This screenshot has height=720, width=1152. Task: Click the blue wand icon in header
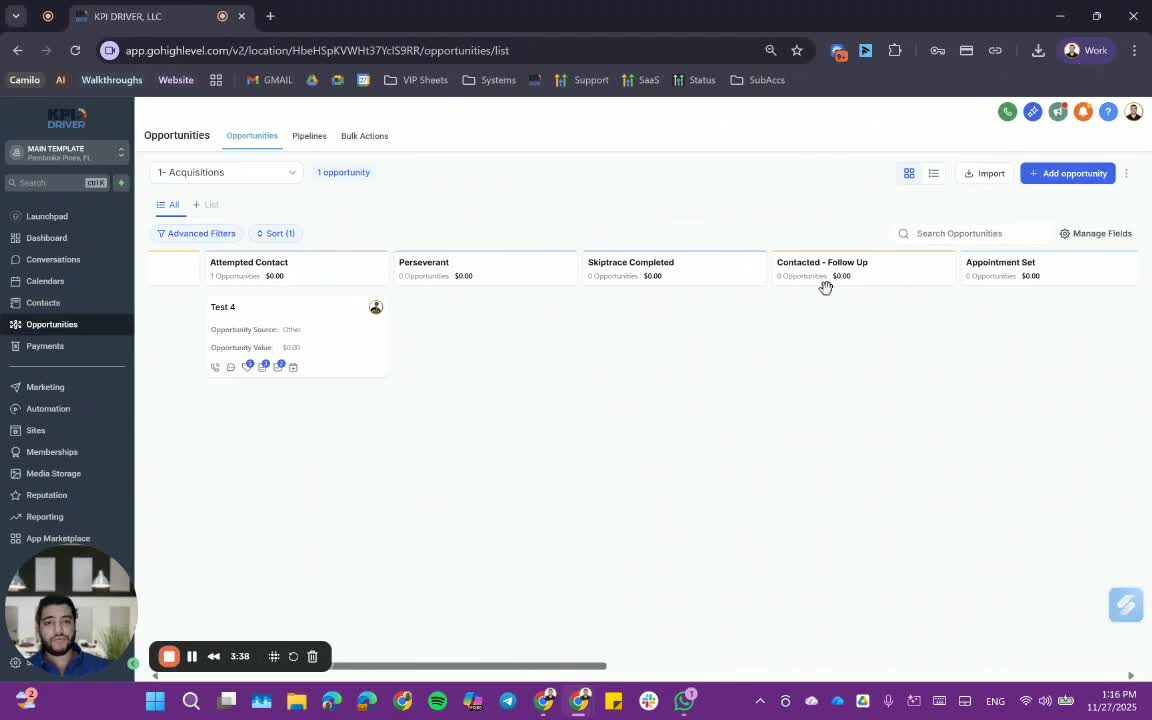coord(1032,112)
